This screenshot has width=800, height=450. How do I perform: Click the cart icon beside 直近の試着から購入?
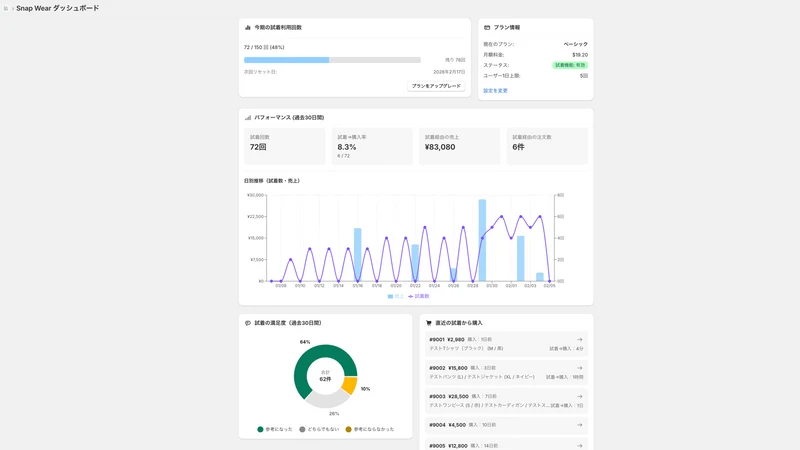(x=429, y=323)
